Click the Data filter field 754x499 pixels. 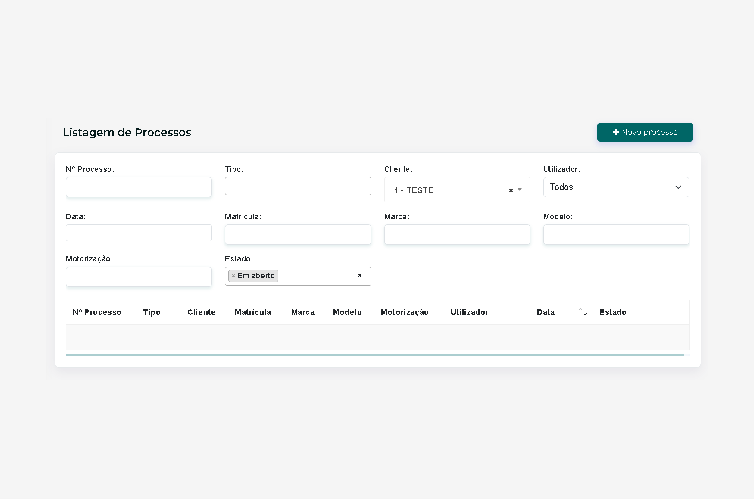[x=138, y=234]
